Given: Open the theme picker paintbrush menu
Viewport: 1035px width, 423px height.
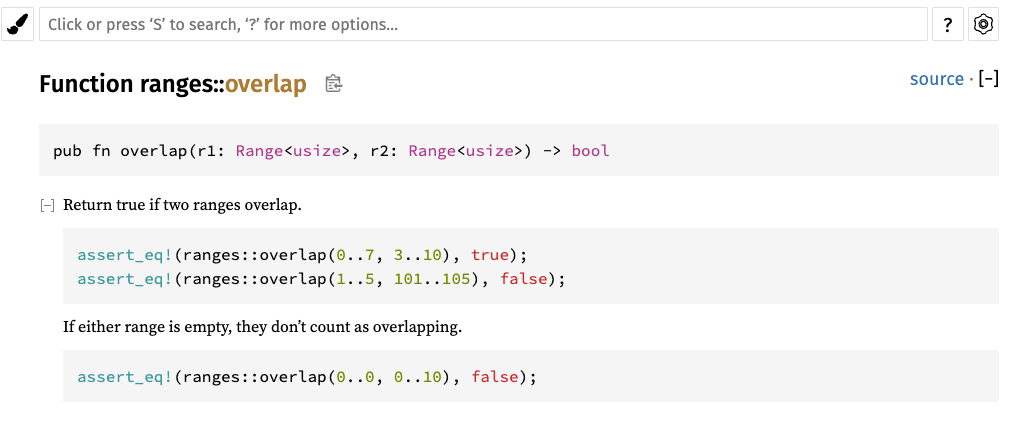Looking at the screenshot, I should 17,25.
